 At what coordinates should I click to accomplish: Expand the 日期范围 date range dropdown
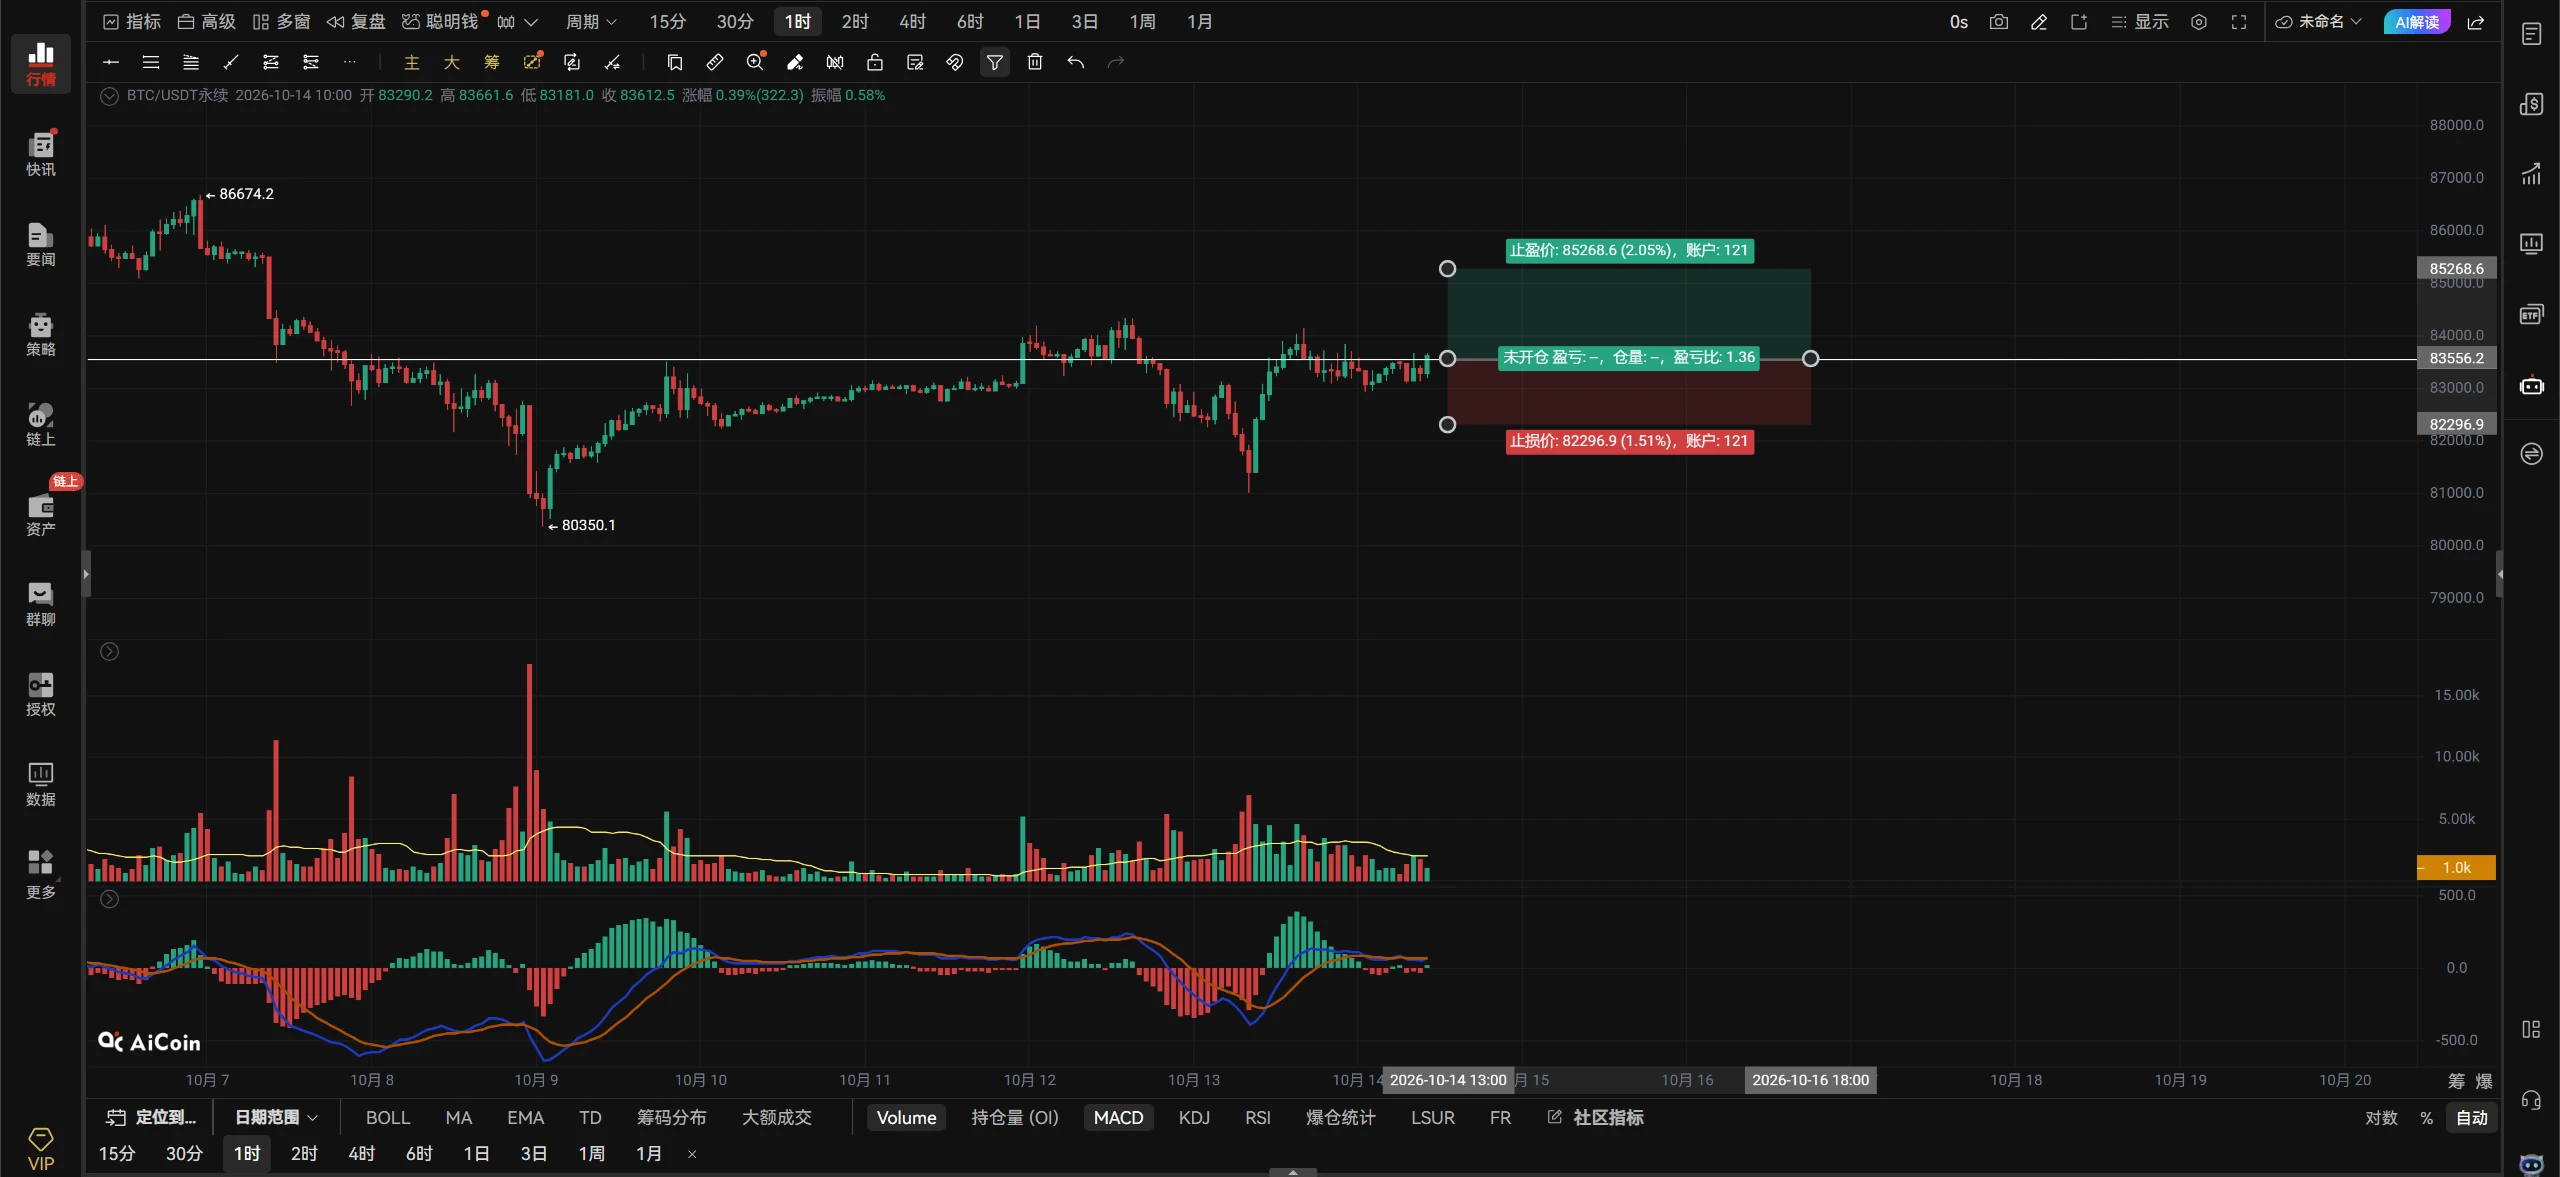pyautogui.click(x=276, y=1117)
